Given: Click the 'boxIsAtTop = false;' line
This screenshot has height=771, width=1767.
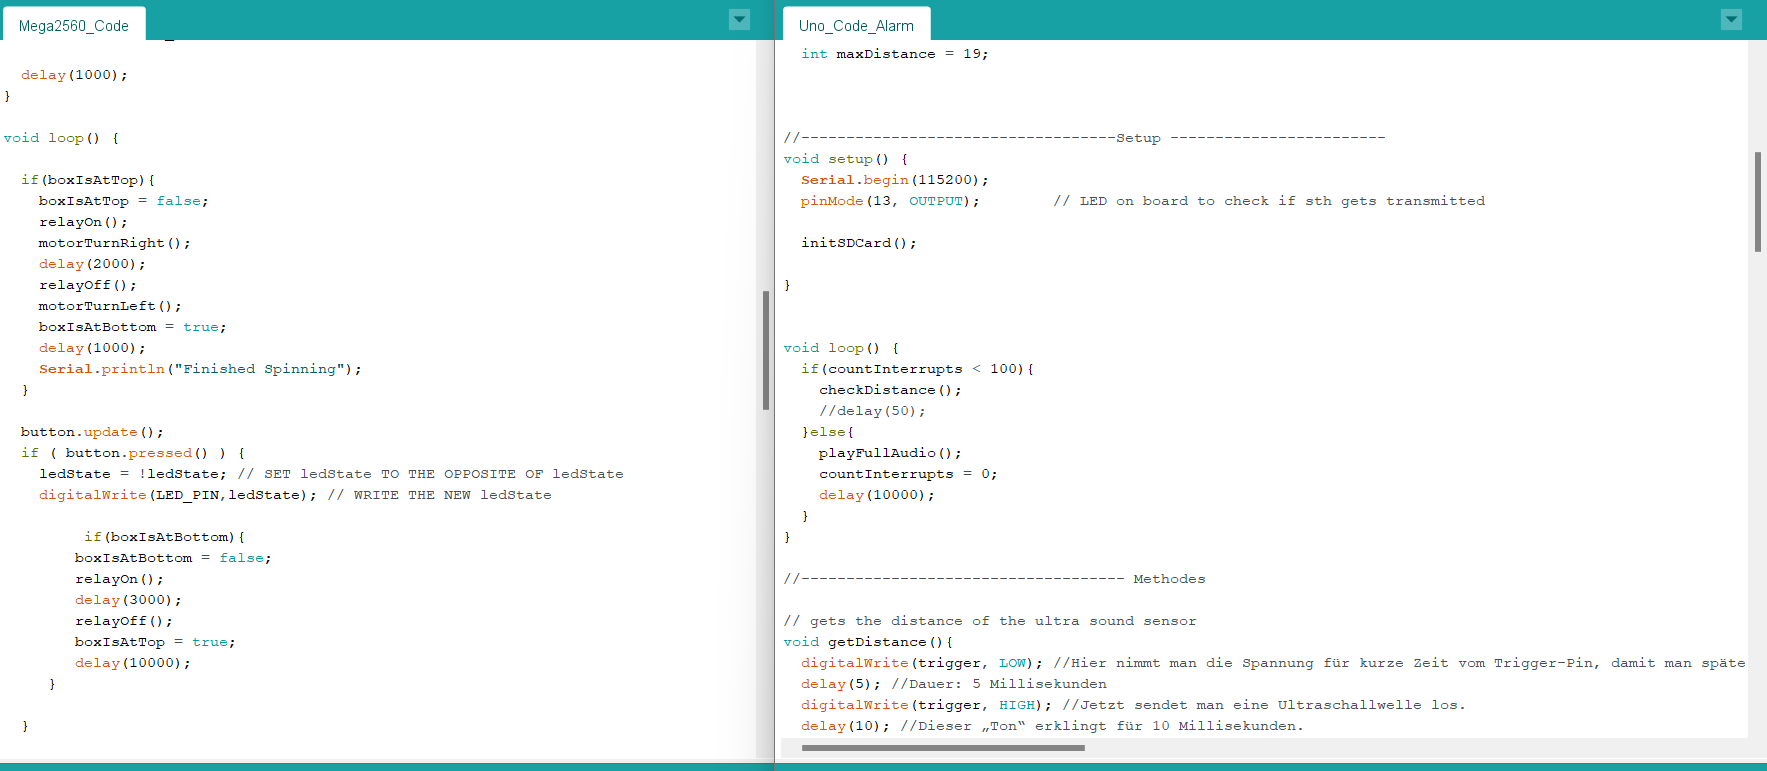Looking at the screenshot, I should pyautogui.click(x=123, y=201).
